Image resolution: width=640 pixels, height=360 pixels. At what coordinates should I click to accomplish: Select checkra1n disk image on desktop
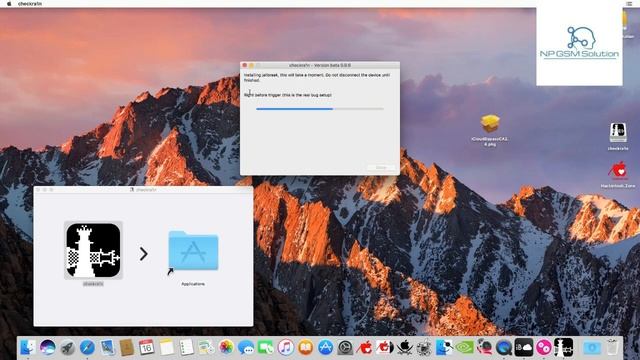[618, 136]
